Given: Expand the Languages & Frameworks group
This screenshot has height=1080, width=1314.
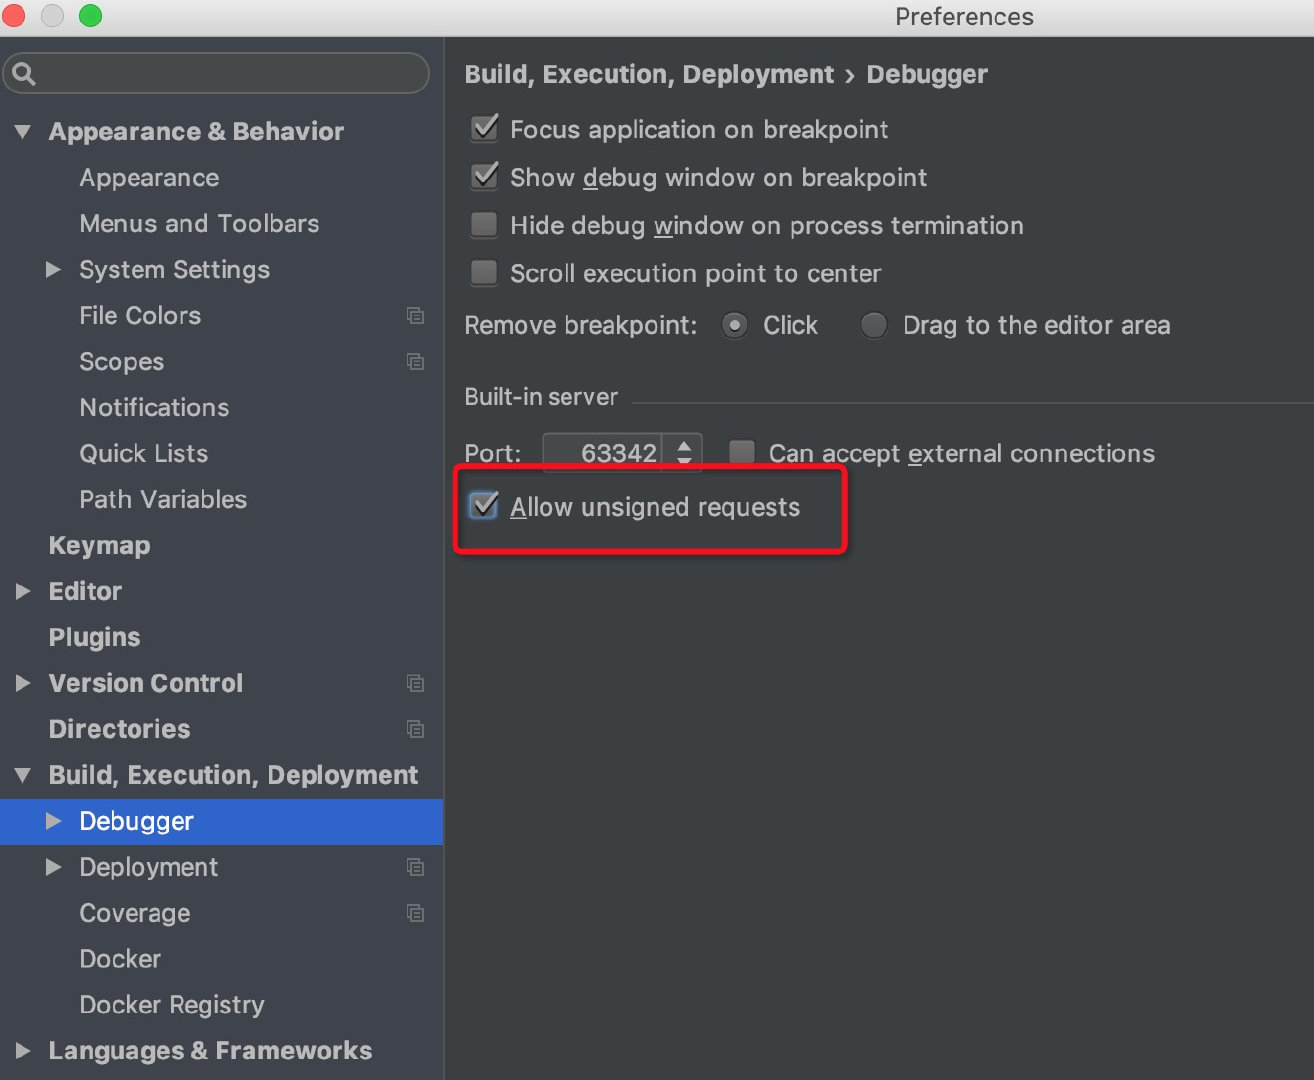Looking at the screenshot, I should 23,1051.
